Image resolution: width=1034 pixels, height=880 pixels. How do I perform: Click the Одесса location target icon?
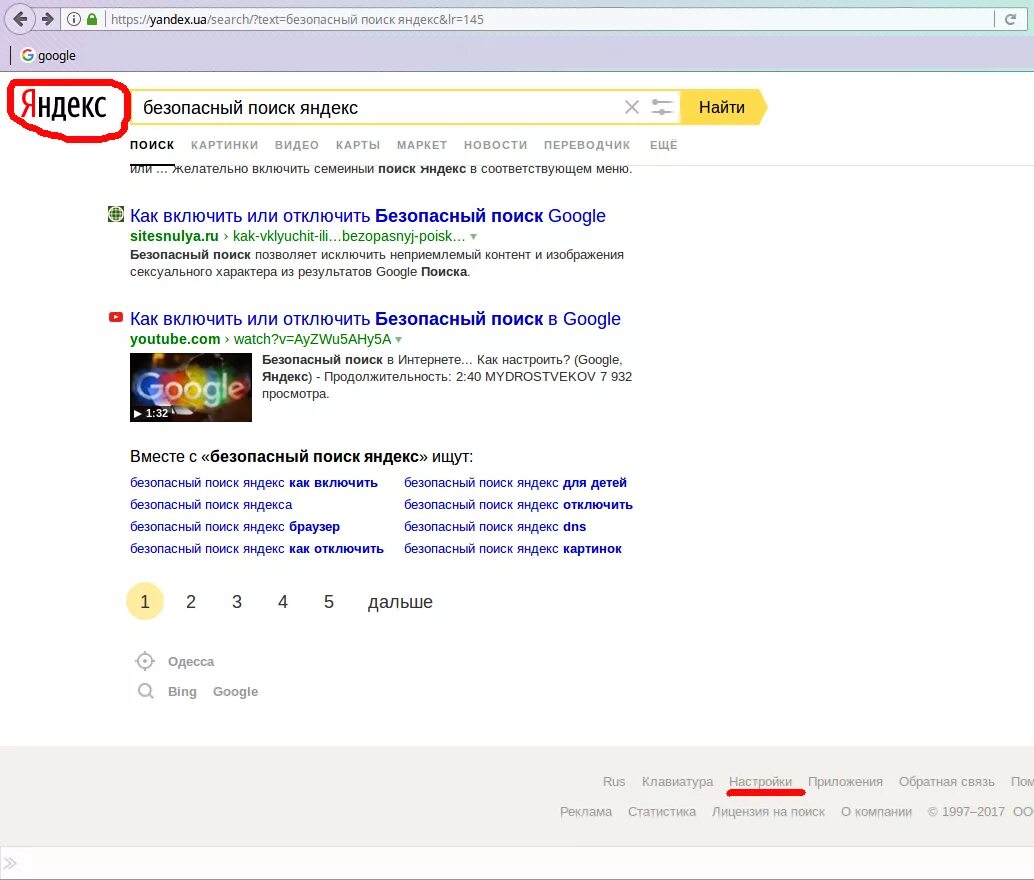click(145, 660)
